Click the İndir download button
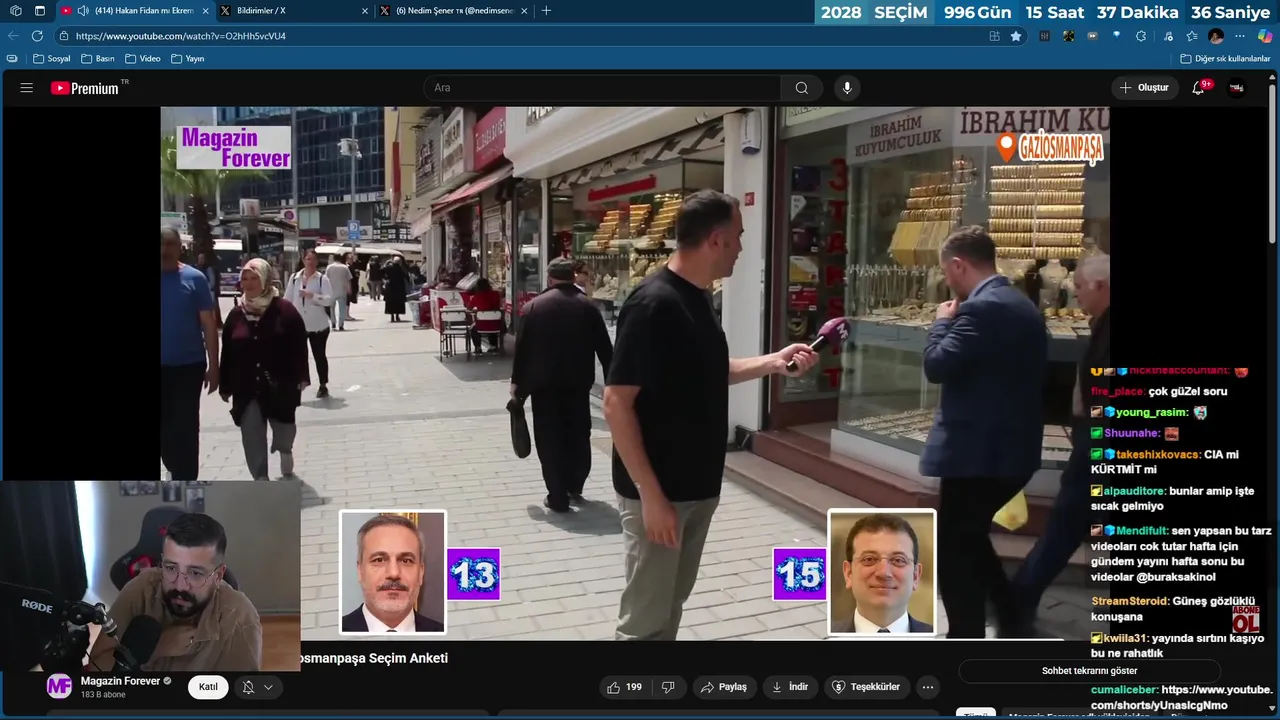Viewport: 1280px width, 720px height. (x=790, y=687)
